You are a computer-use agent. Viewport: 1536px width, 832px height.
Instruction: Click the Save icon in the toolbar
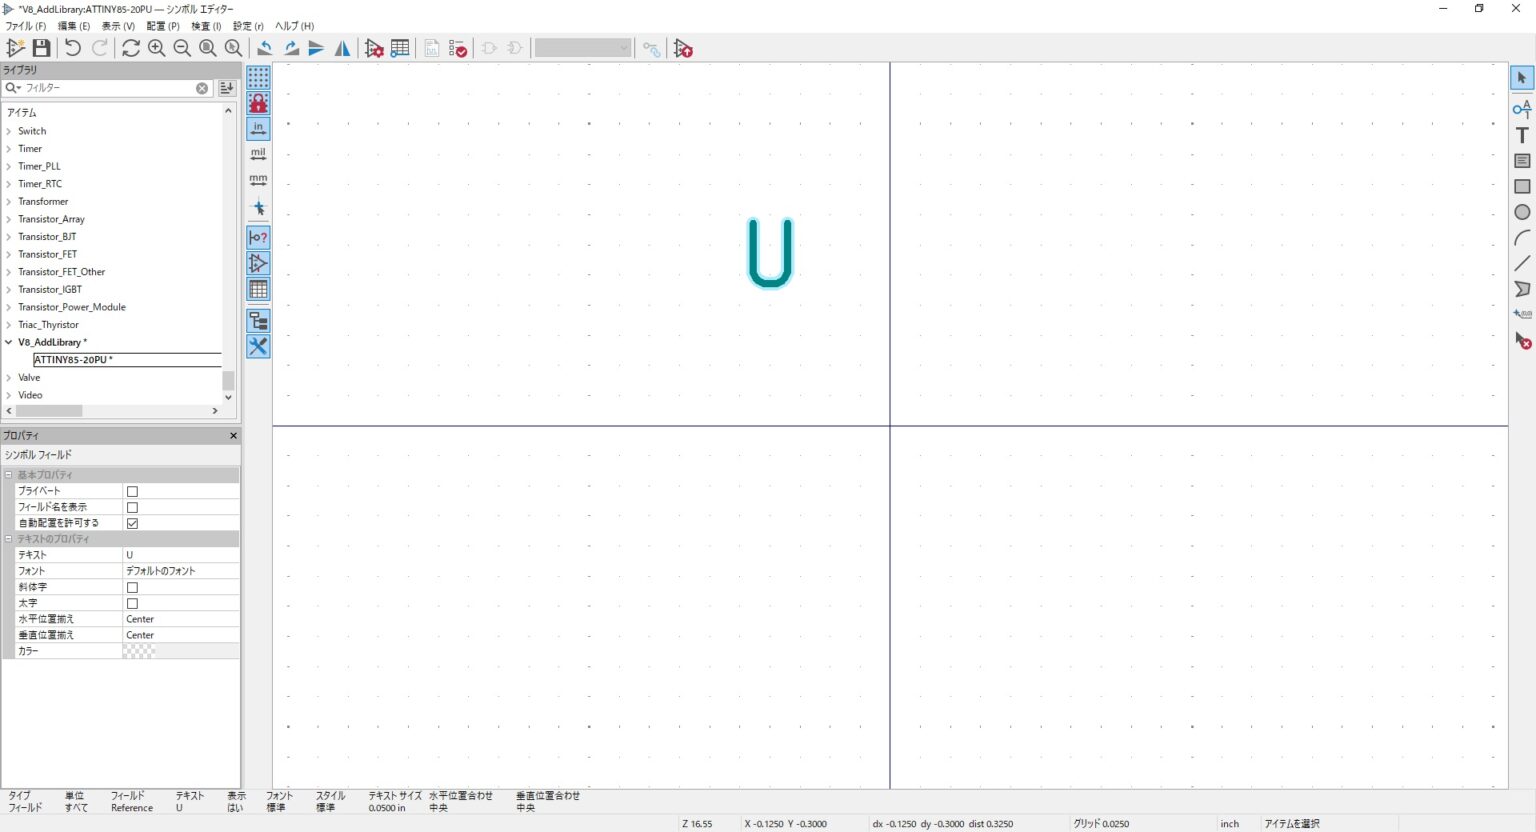tap(41, 48)
